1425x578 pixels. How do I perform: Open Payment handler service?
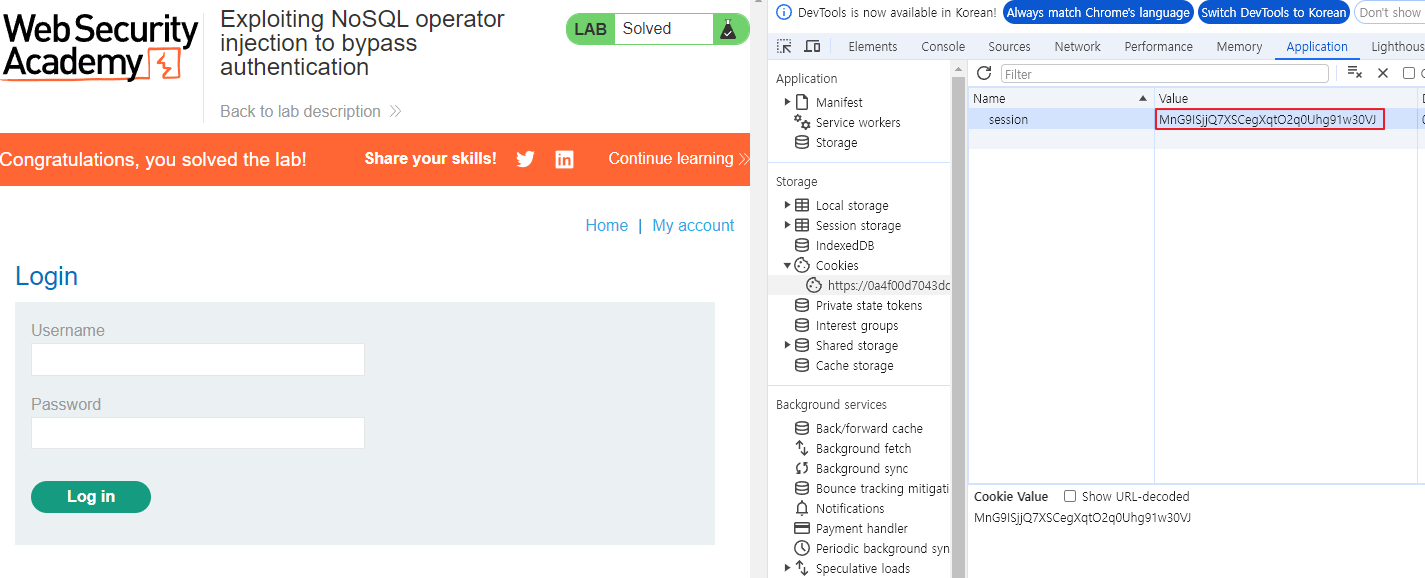click(862, 528)
